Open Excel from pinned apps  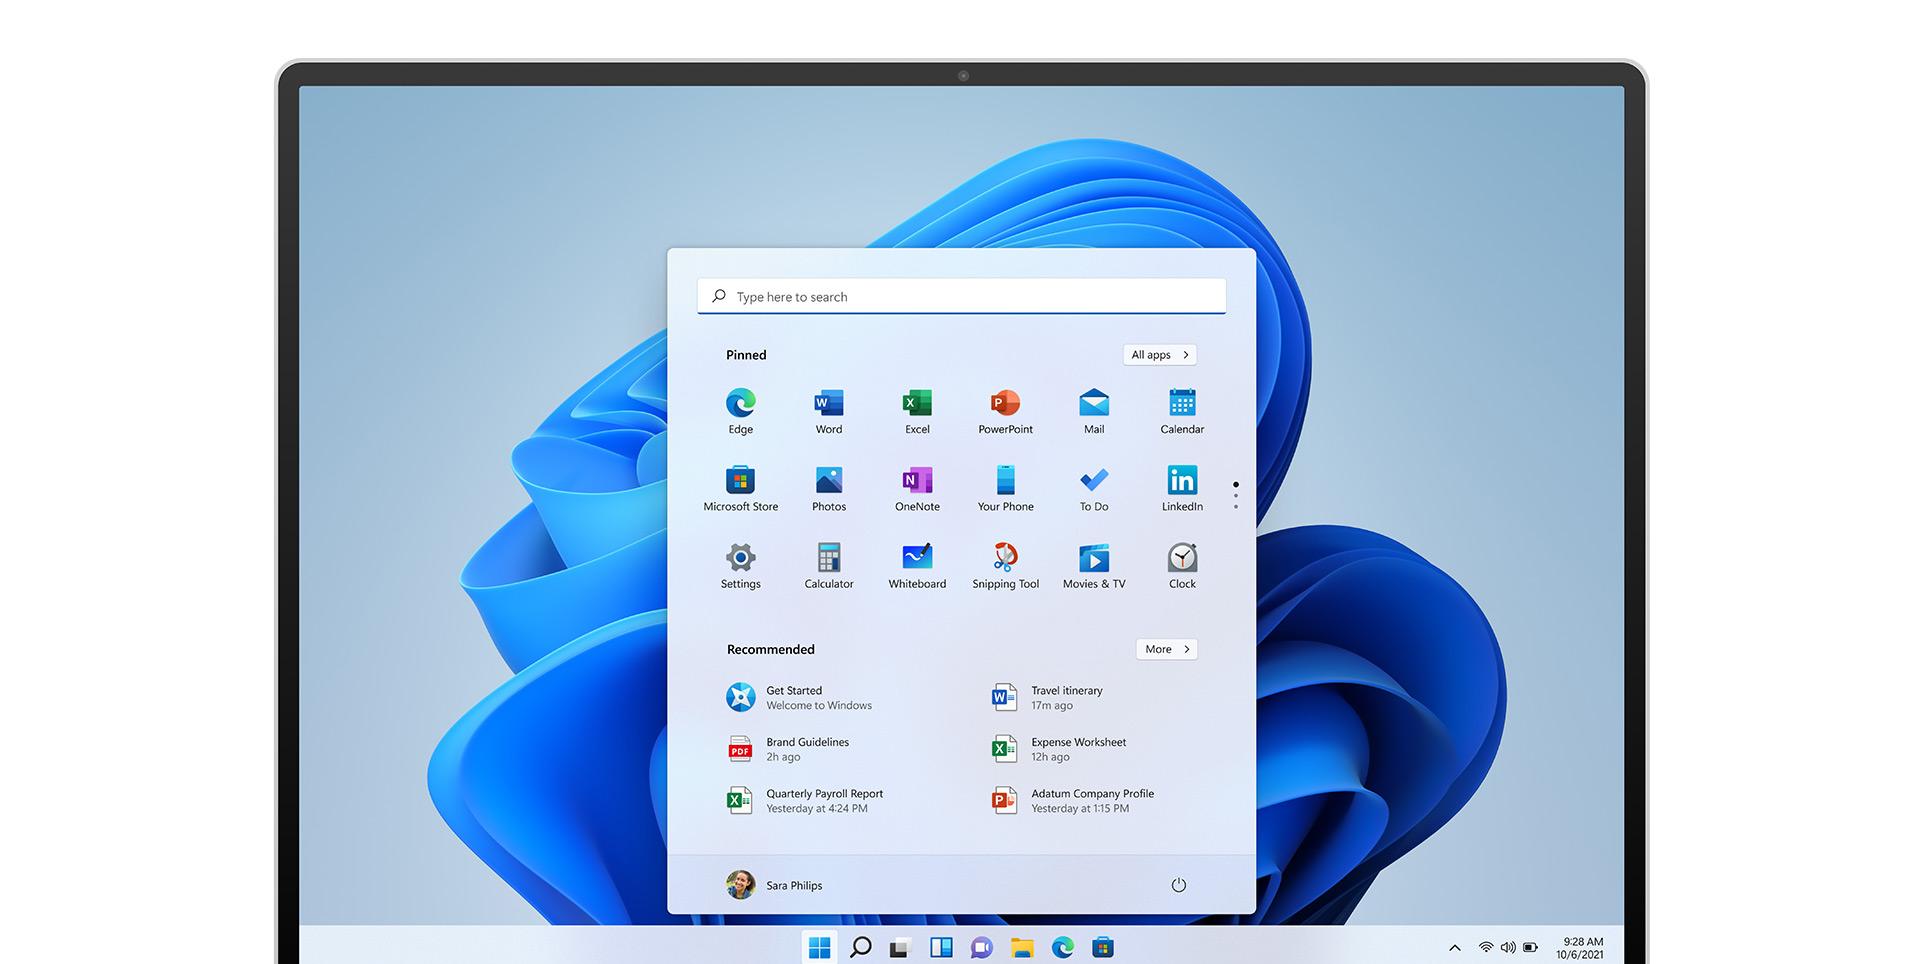point(917,411)
